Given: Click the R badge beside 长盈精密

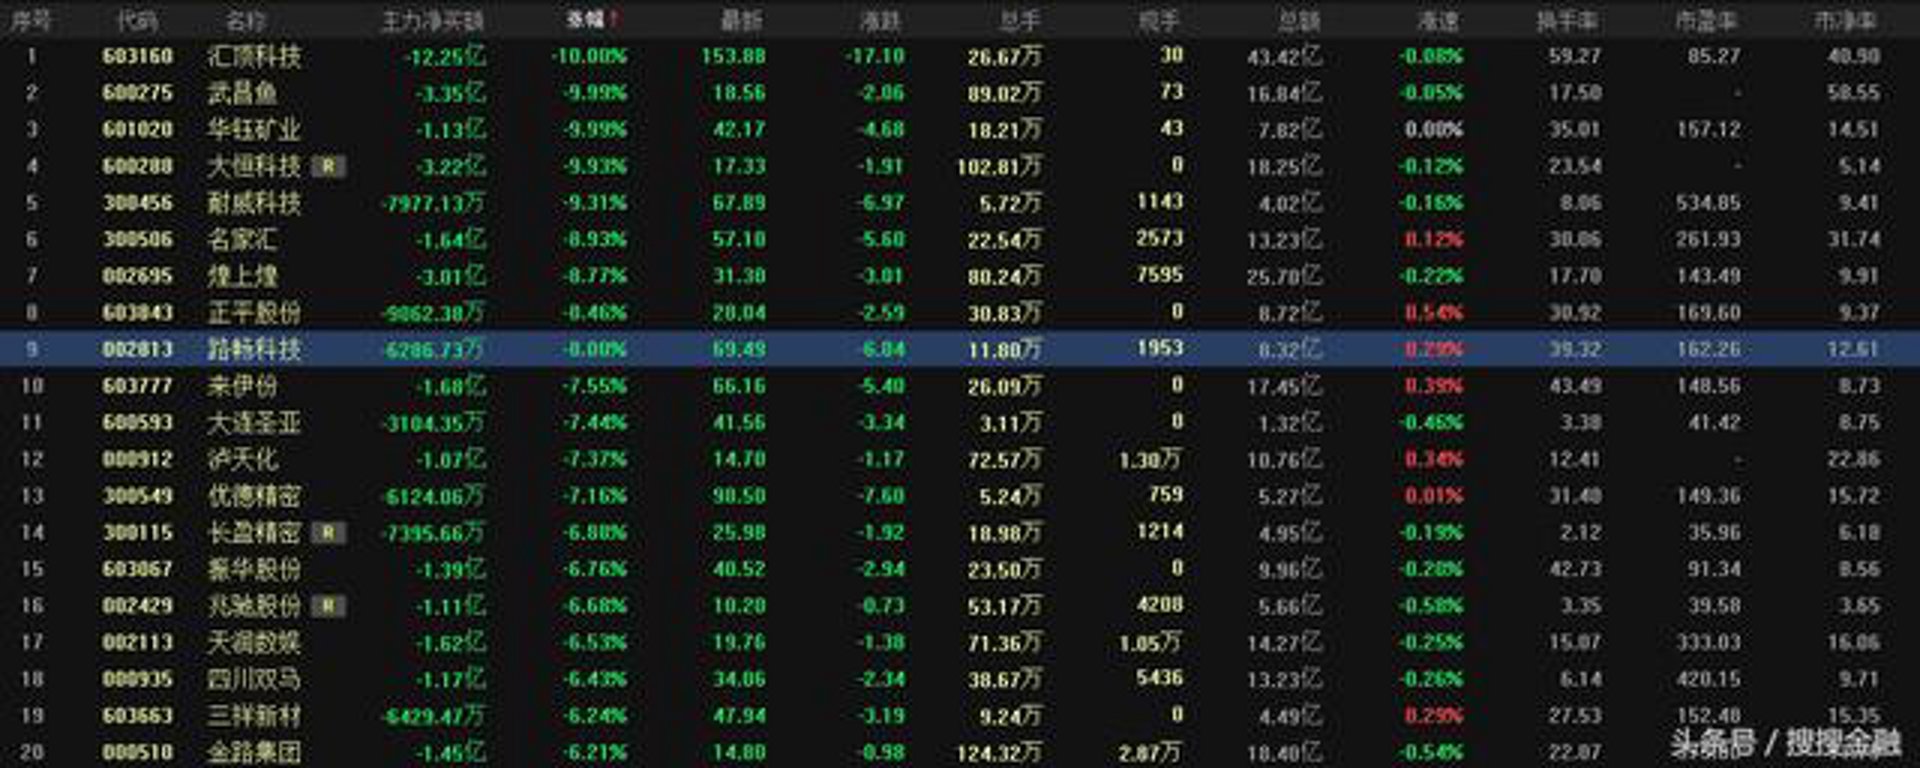Looking at the screenshot, I should [328, 533].
